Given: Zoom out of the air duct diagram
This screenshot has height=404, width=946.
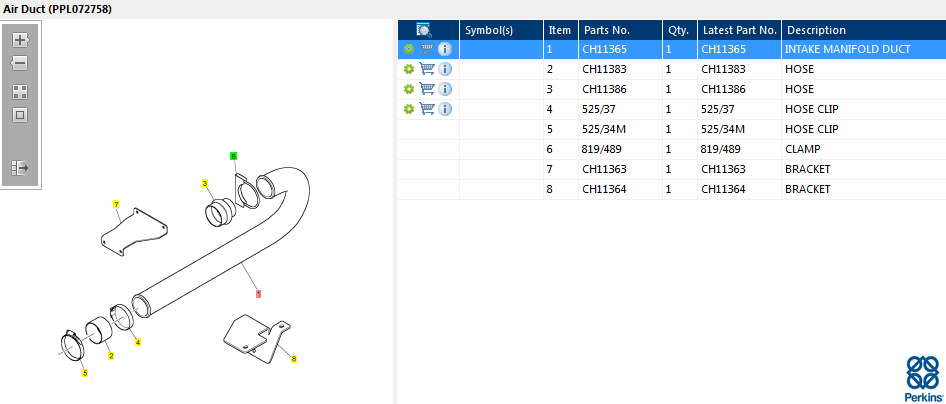Looking at the screenshot, I should pos(21,63).
